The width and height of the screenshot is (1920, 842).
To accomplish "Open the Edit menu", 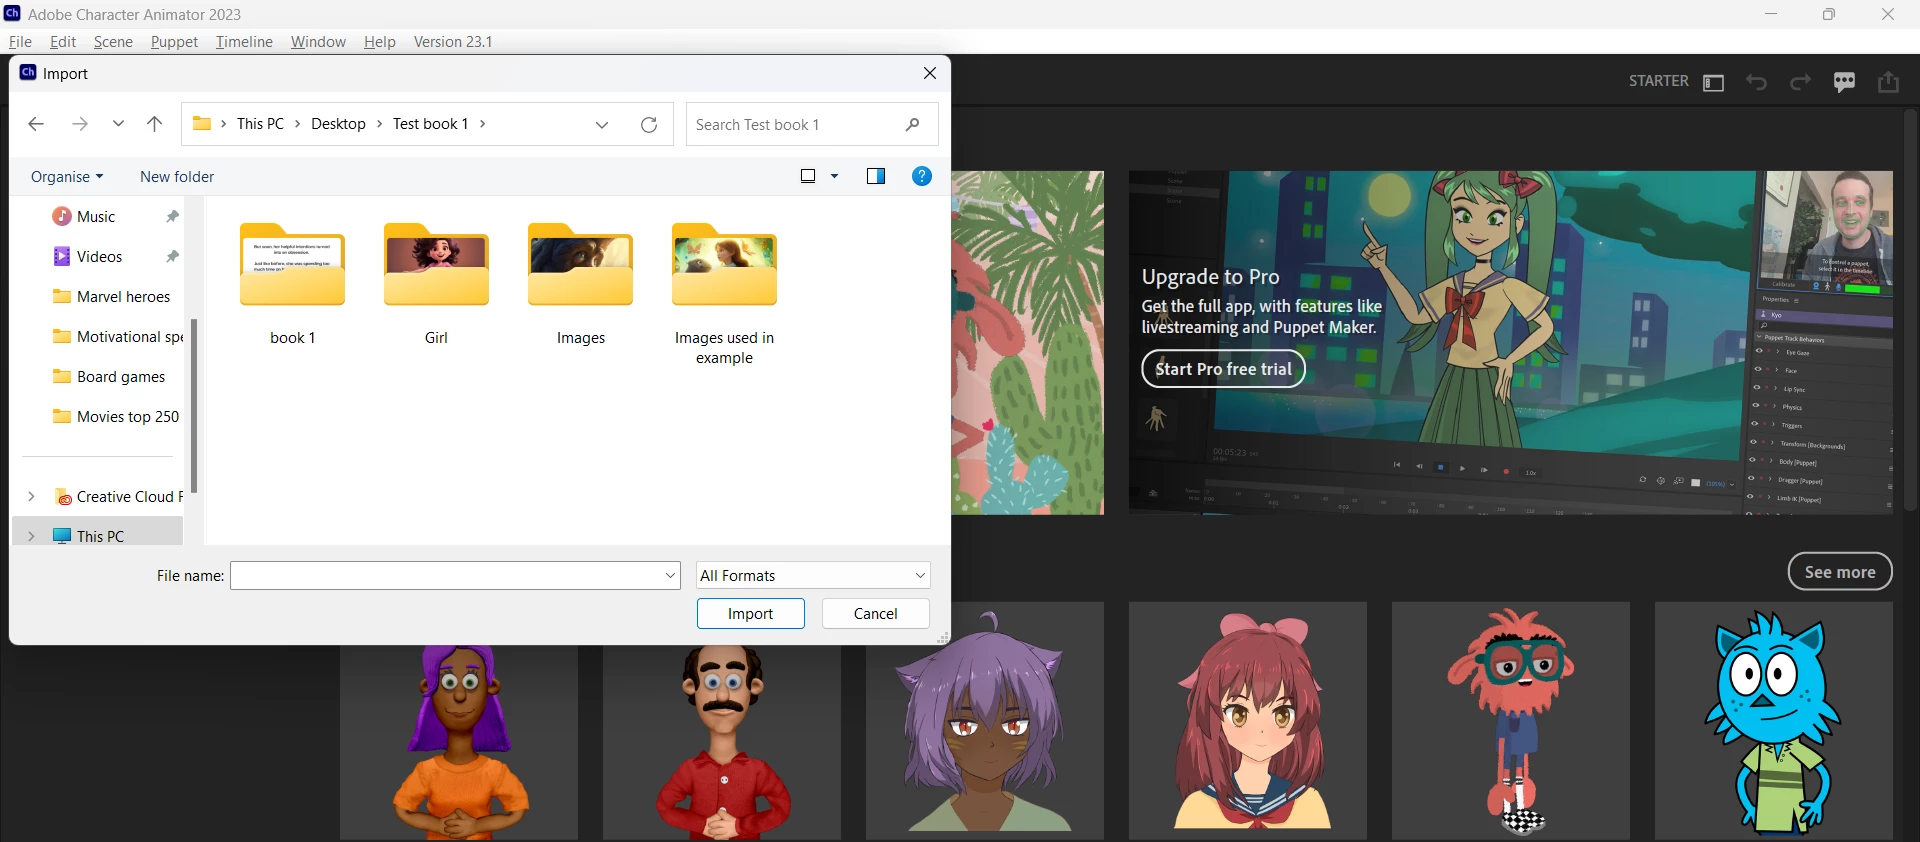I will tap(63, 42).
